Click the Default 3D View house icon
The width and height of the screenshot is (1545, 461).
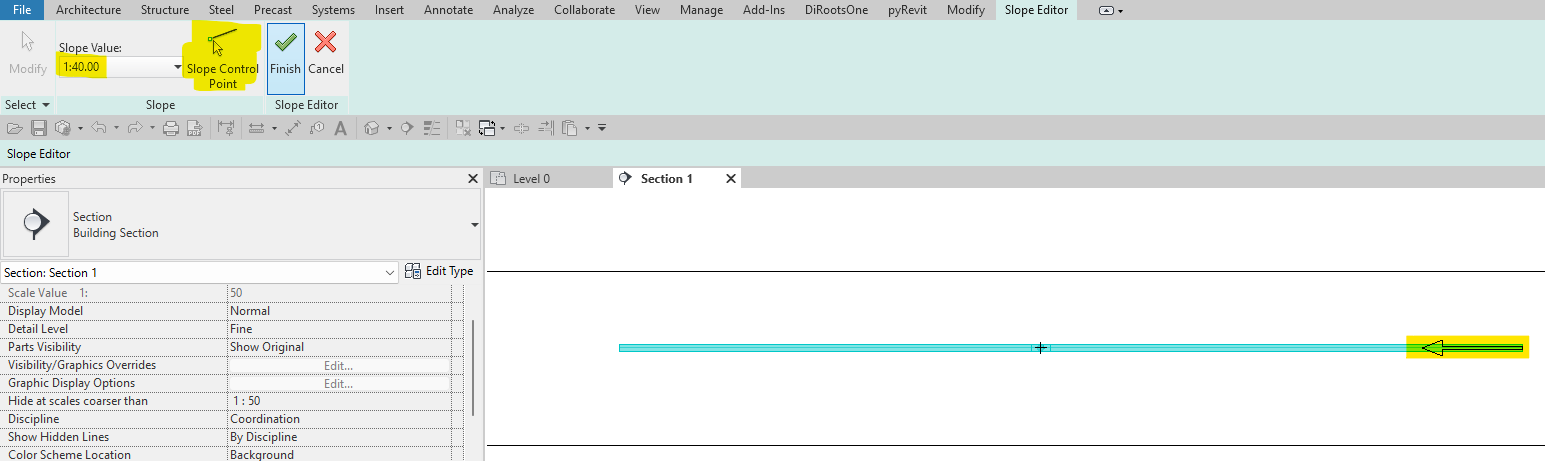point(371,128)
